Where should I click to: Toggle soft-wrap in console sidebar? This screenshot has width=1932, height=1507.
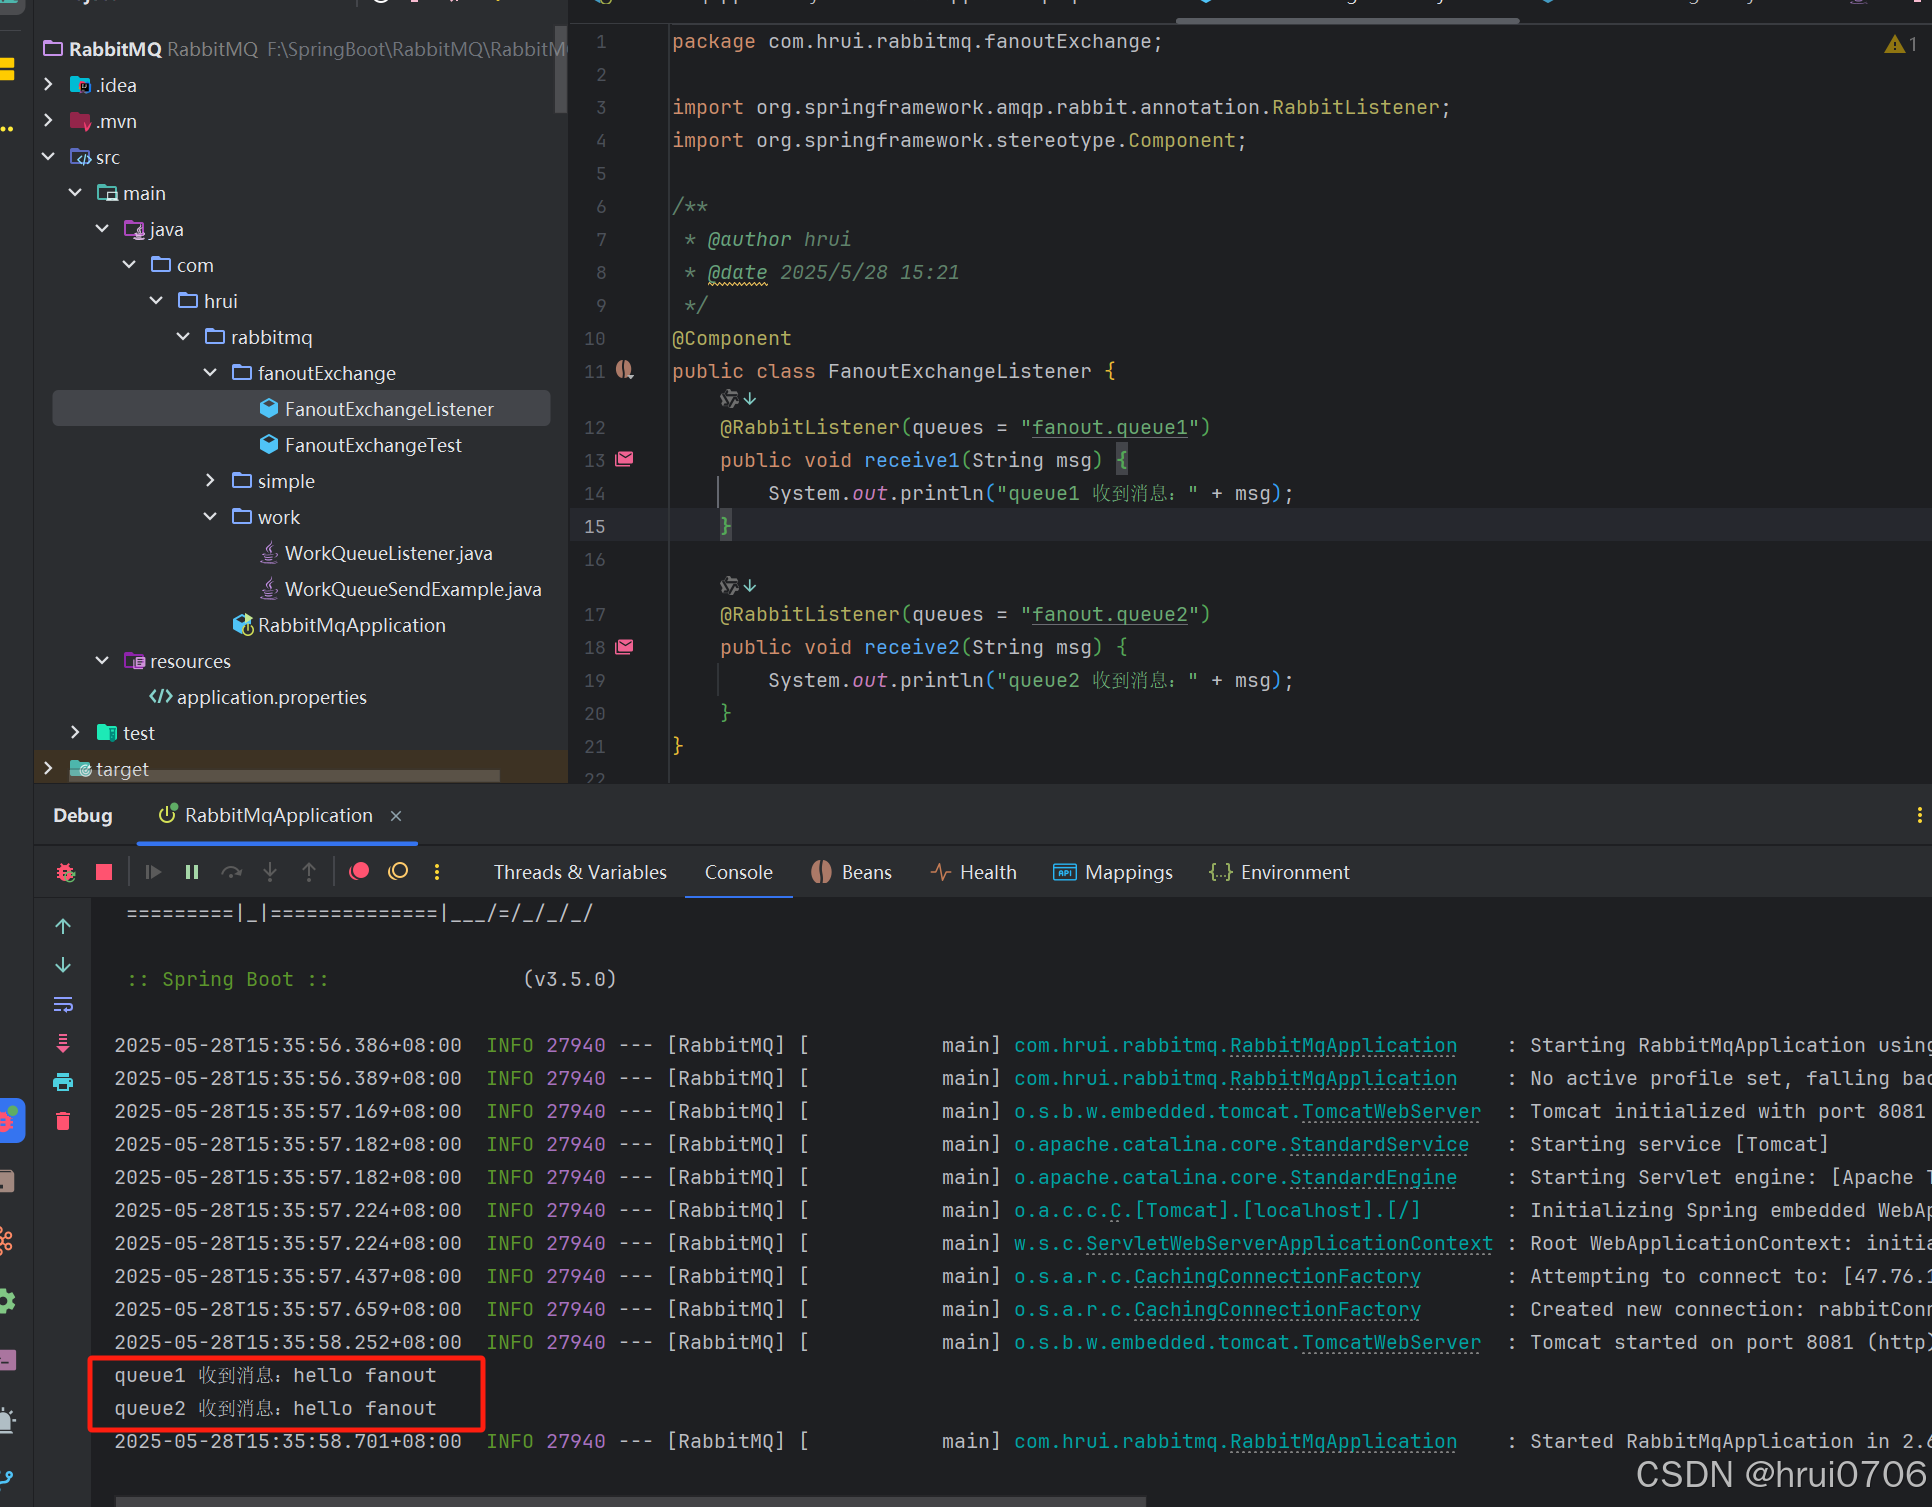pos(63,1004)
